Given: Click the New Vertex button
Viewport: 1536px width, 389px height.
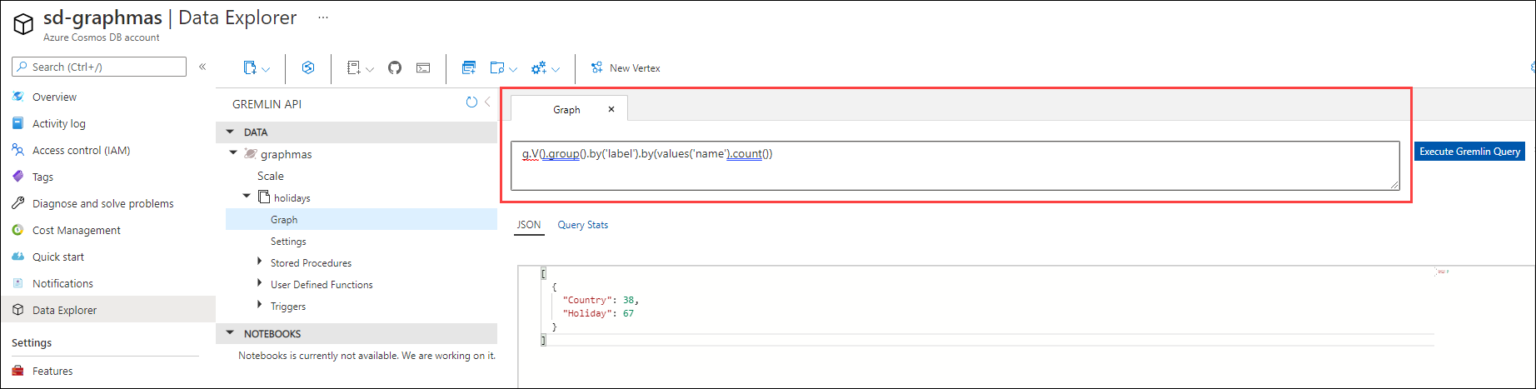Looking at the screenshot, I should click(625, 68).
